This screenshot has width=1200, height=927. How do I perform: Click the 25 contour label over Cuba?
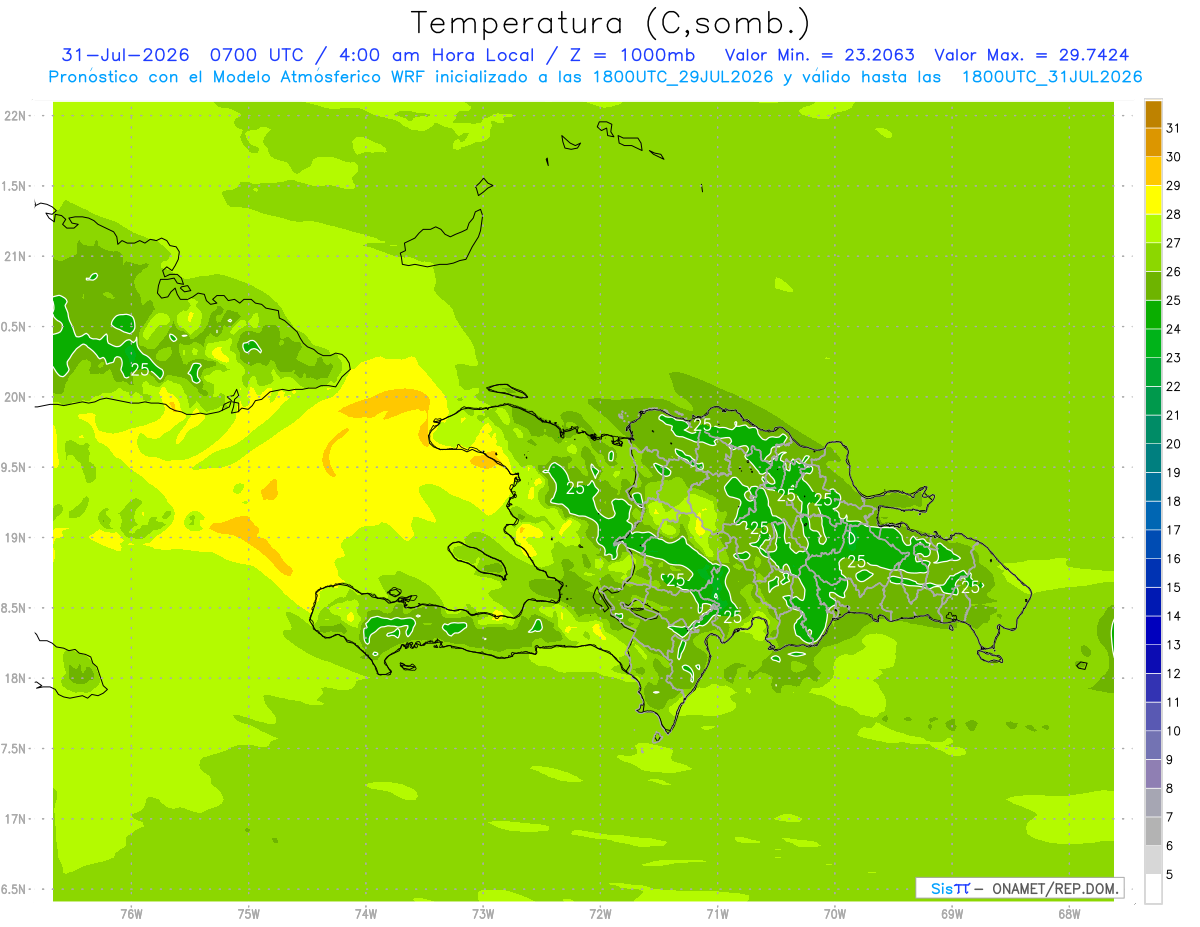coord(141,370)
